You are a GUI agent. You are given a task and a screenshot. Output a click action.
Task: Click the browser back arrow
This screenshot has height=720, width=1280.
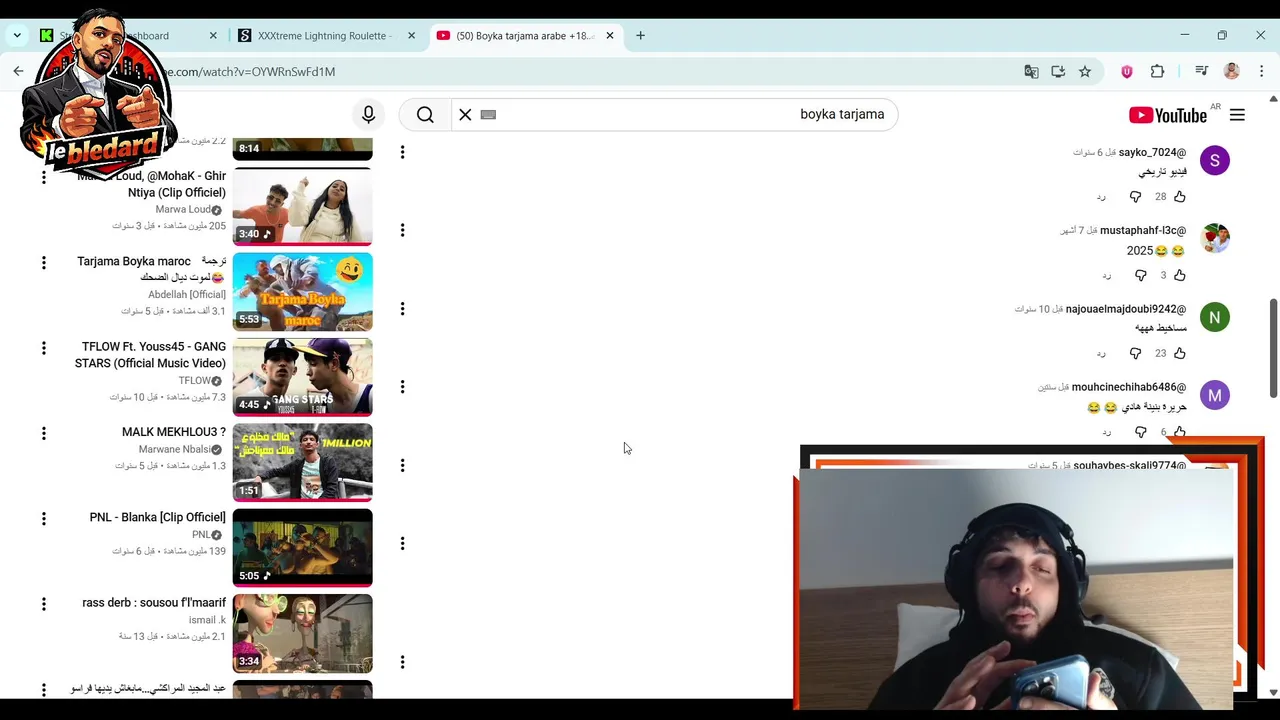point(18,71)
